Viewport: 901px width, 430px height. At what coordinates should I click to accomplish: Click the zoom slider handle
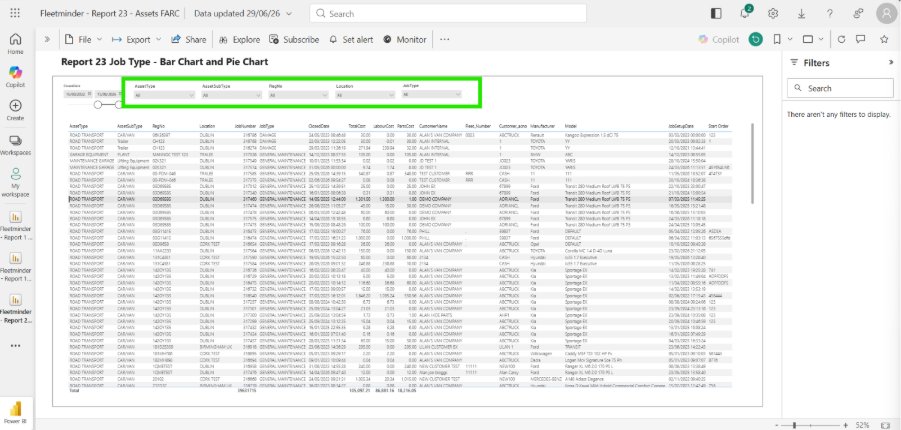[x=795, y=425]
